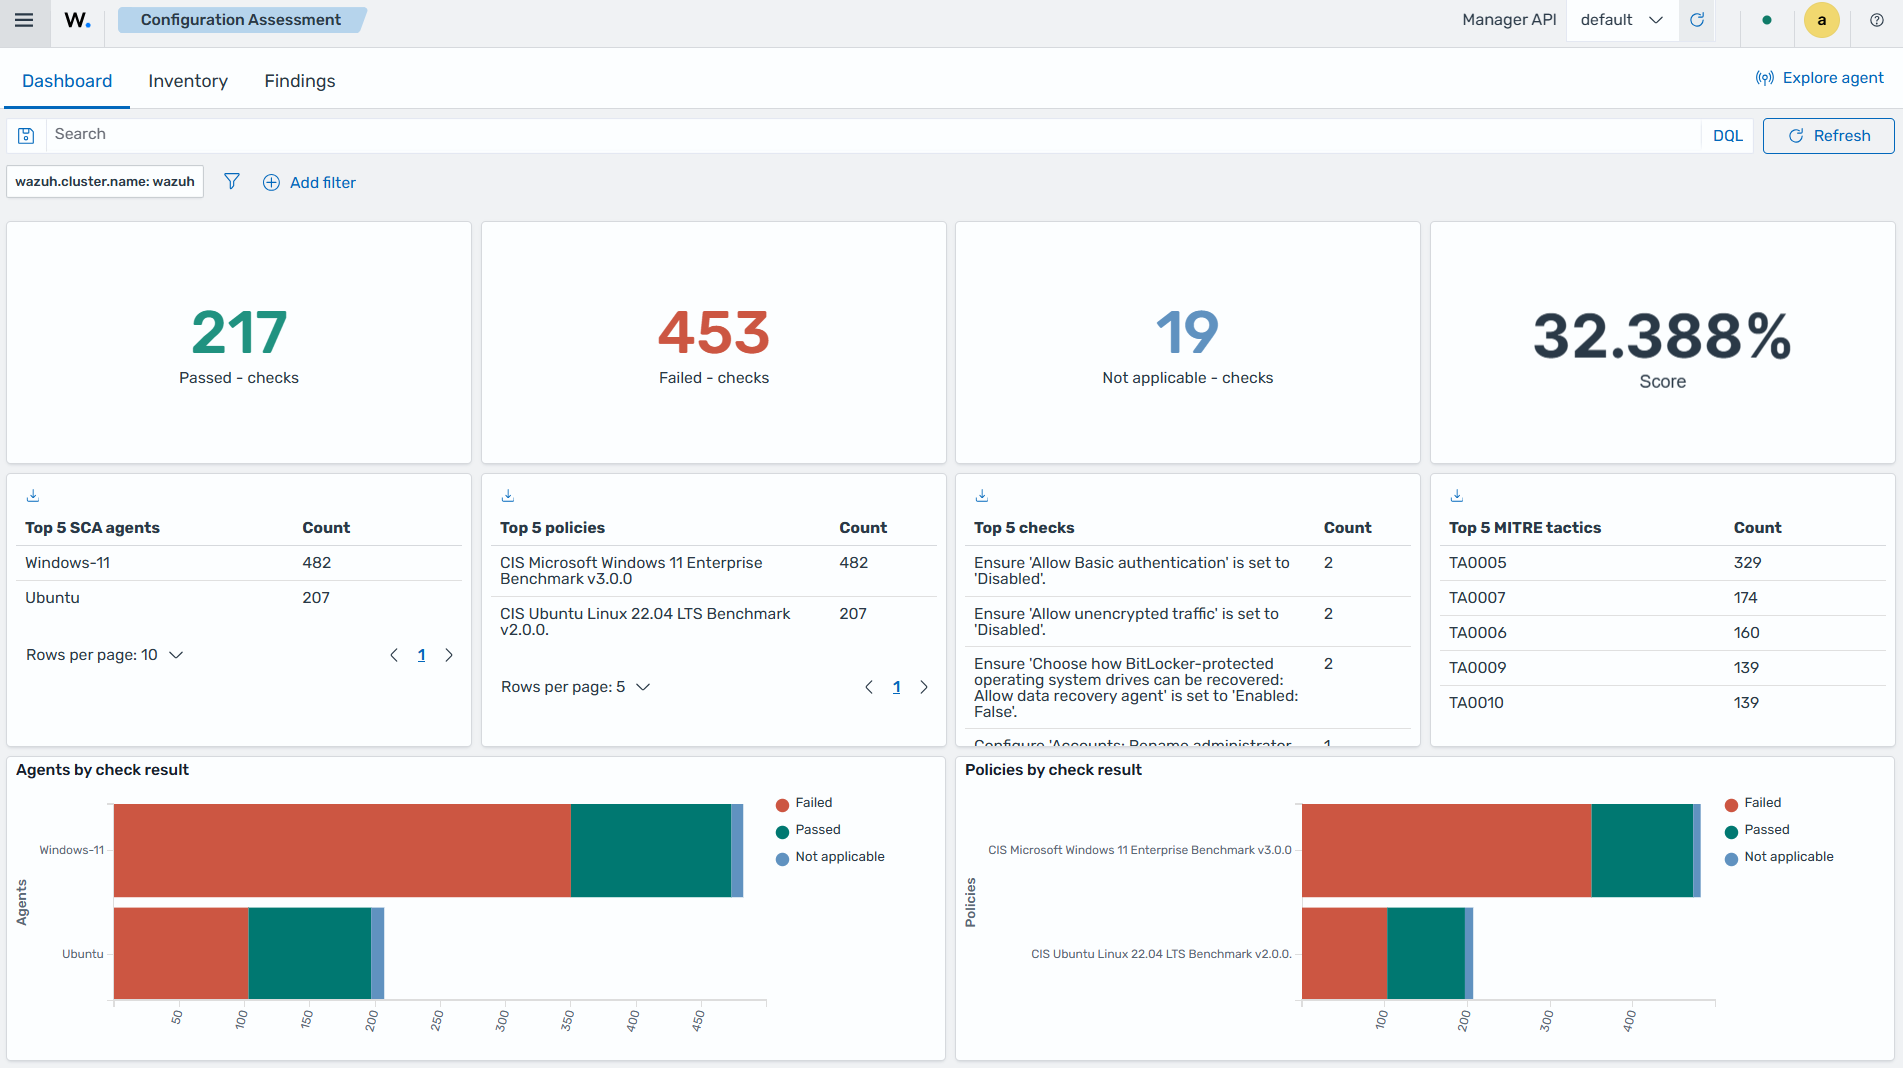Download Top 5 SCA agents table
Image resolution: width=1903 pixels, height=1068 pixels.
point(33,495)
